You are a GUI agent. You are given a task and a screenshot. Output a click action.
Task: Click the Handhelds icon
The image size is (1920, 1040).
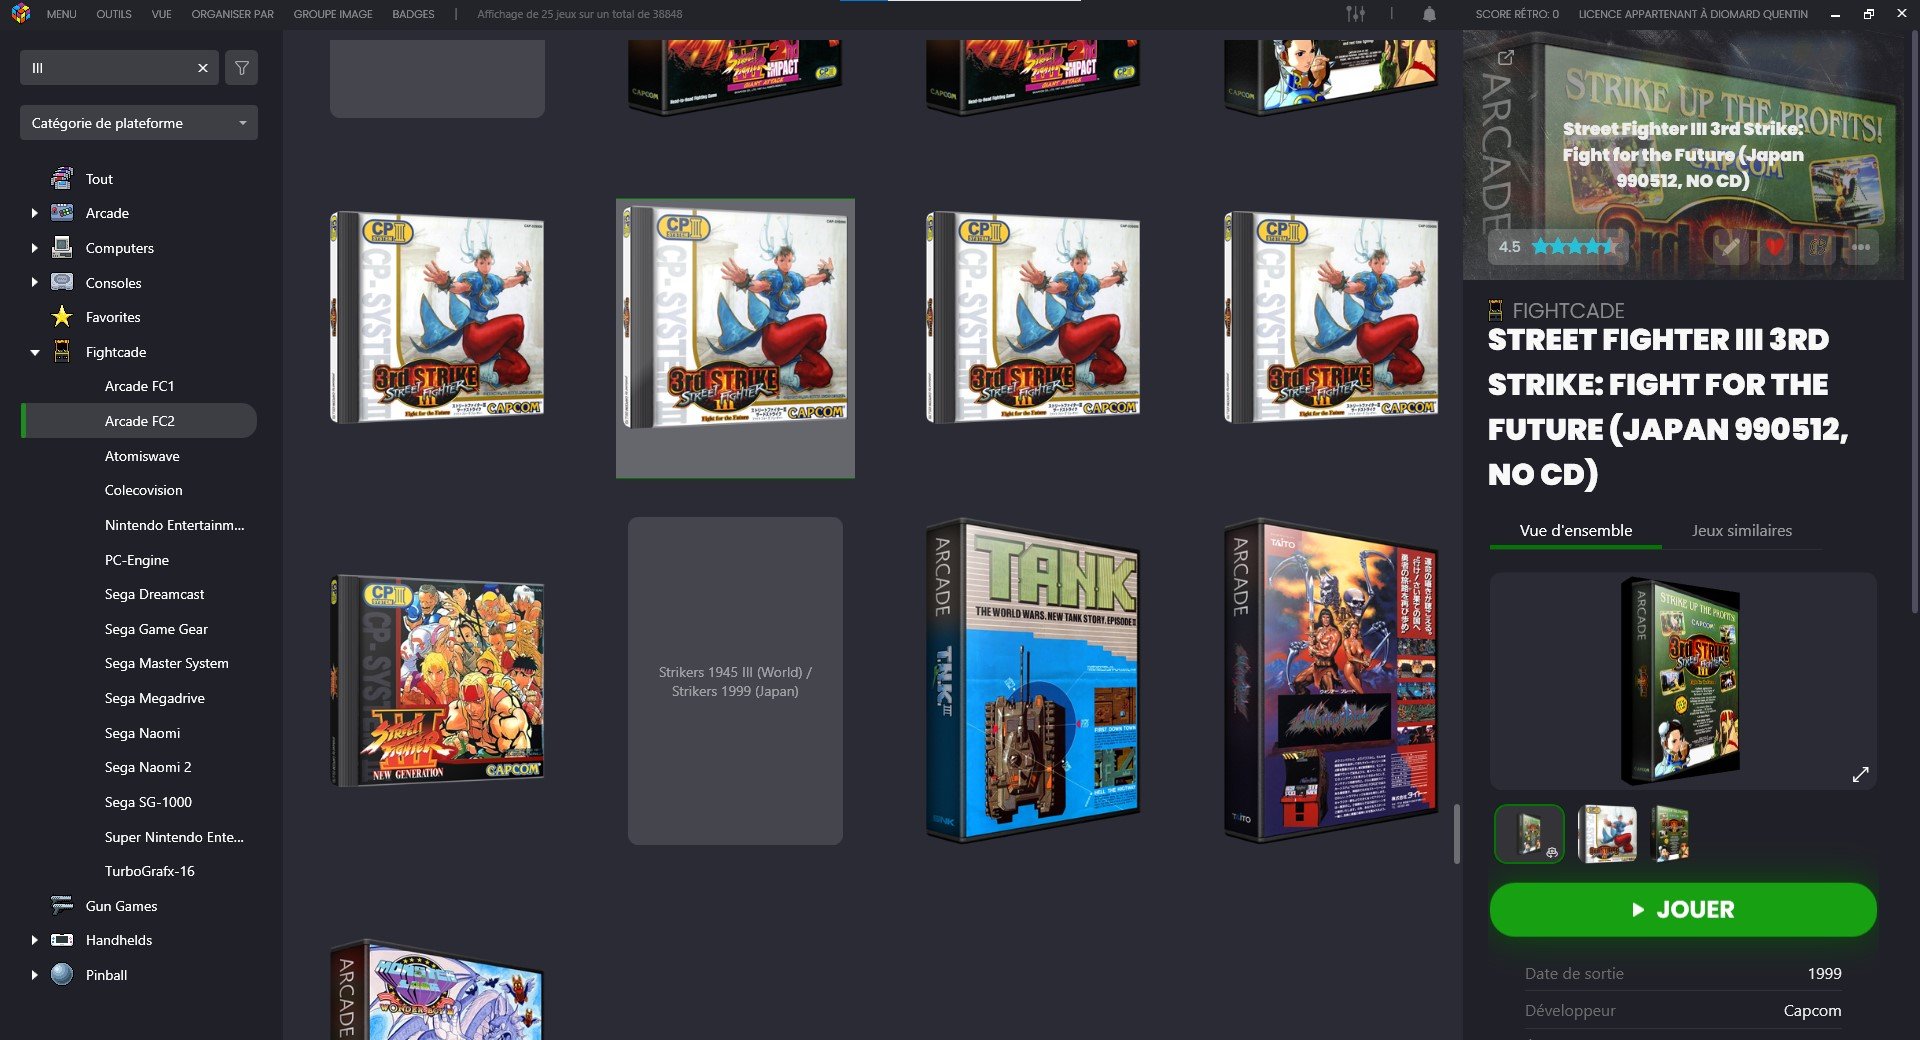[x=62, y=940]
